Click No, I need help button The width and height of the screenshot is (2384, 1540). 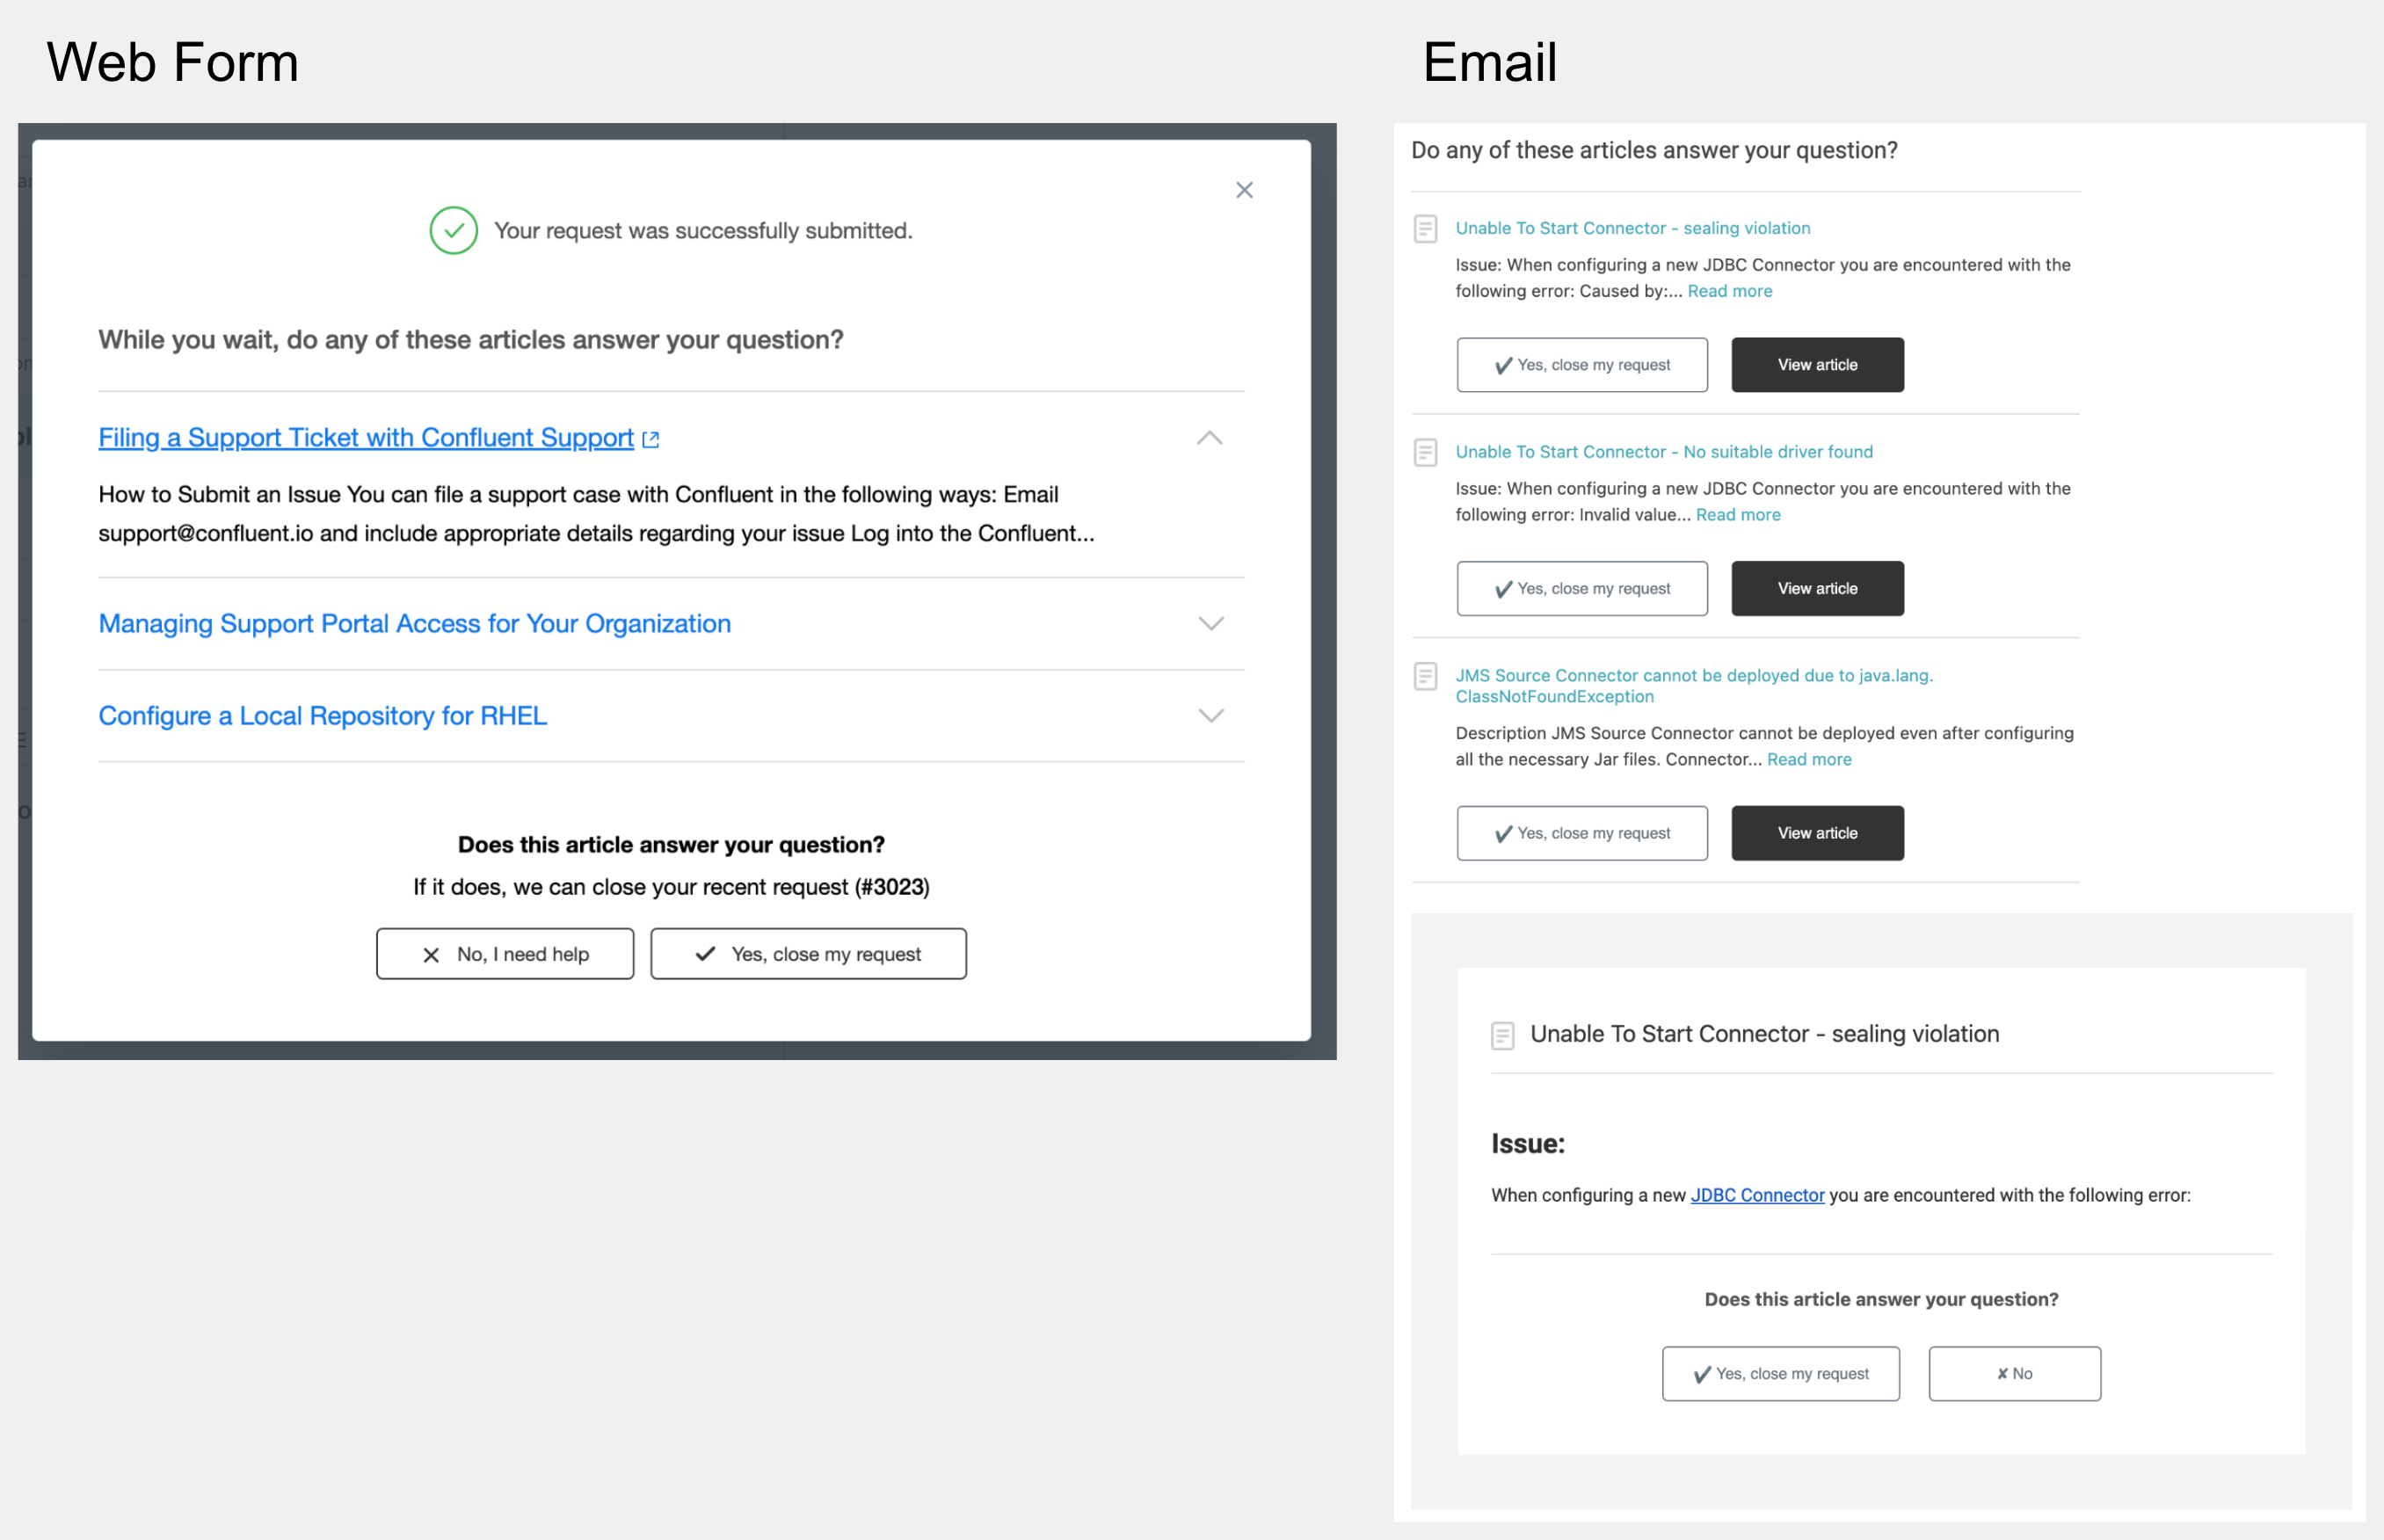505,954
